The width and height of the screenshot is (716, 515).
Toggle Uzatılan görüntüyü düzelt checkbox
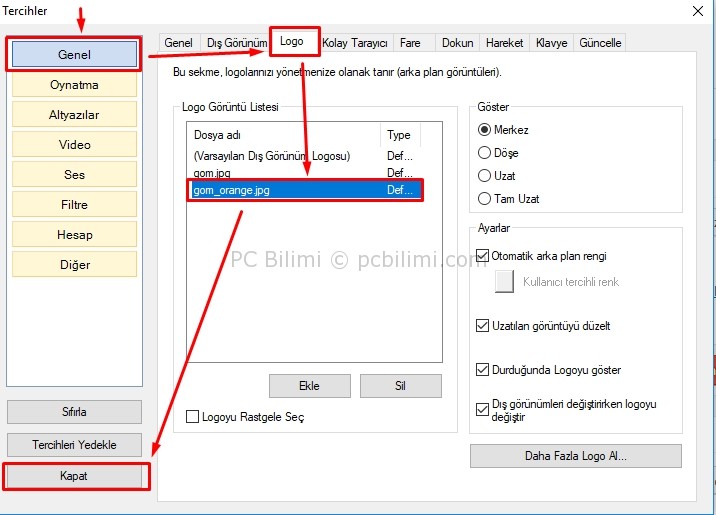[x=482, y=326]
